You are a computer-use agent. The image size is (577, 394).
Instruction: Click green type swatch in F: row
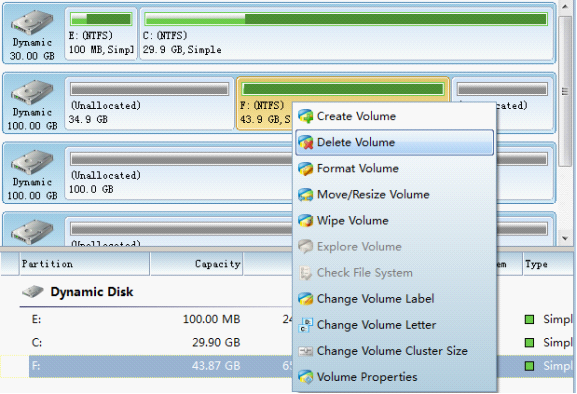[530, 366]
